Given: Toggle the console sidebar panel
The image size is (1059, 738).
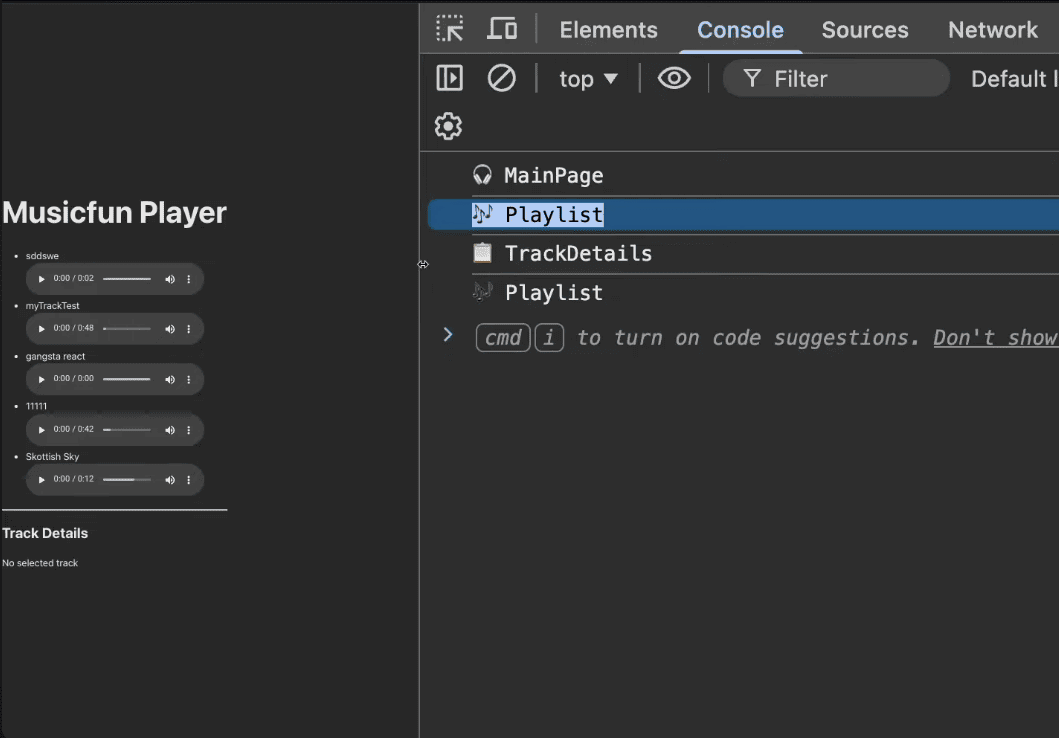Looking at the screenshot, I should point(450,78).
